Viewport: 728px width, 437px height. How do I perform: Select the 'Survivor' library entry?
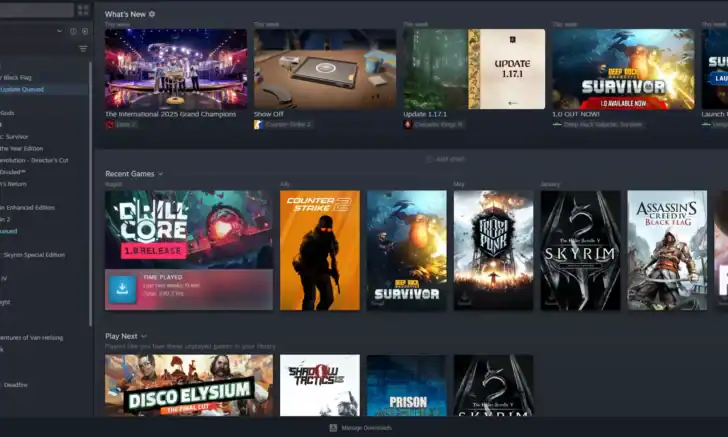pyautogui.click(x=44, y=137)
